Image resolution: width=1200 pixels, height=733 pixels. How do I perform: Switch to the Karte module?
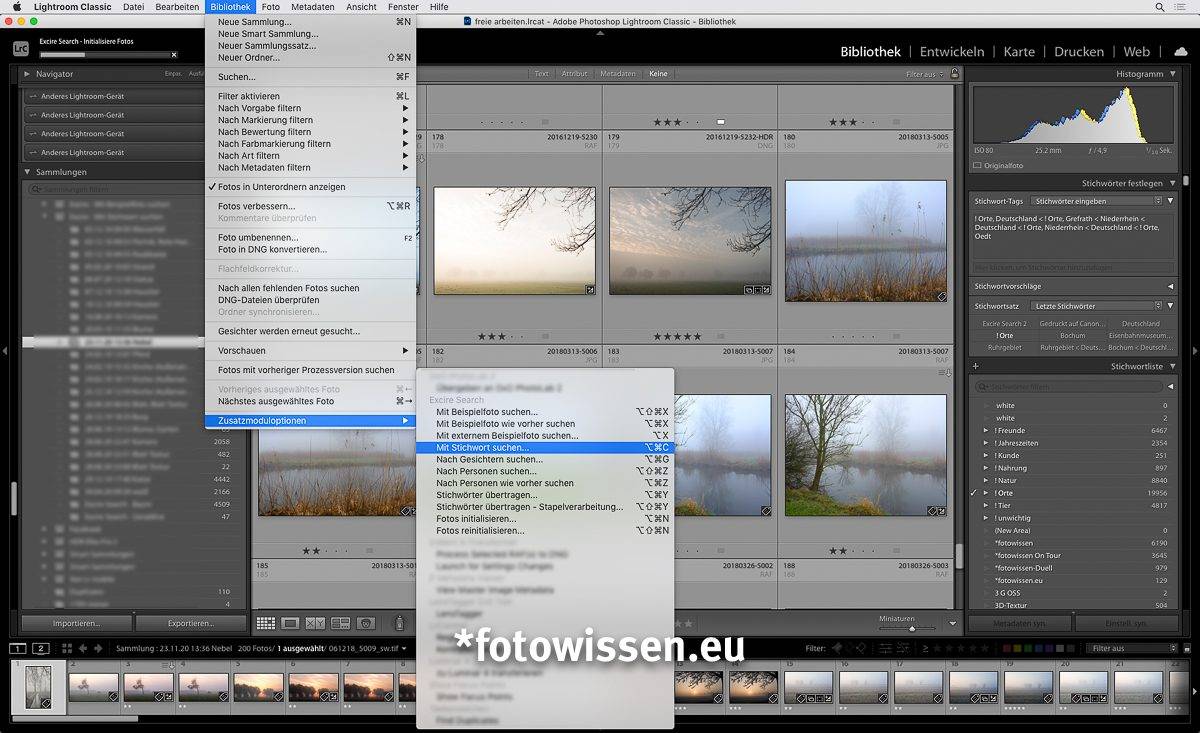tap(1019, 52)
